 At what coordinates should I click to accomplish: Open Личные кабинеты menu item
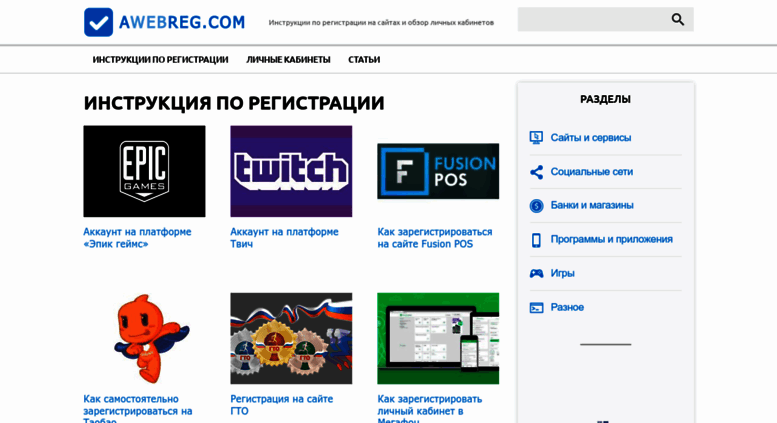pos(288,59)
